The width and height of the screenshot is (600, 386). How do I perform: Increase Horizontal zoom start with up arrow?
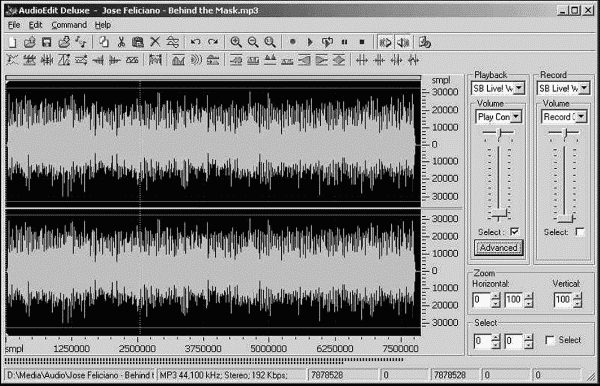(x=496, y=296)
